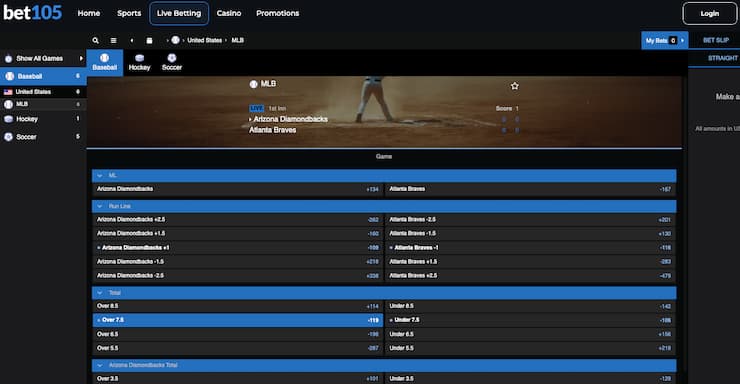Bet Arizona Diamondbacks moneyline +134
Image resolution: width=740 pixels, height=384 pixels.
click(237, 189)
